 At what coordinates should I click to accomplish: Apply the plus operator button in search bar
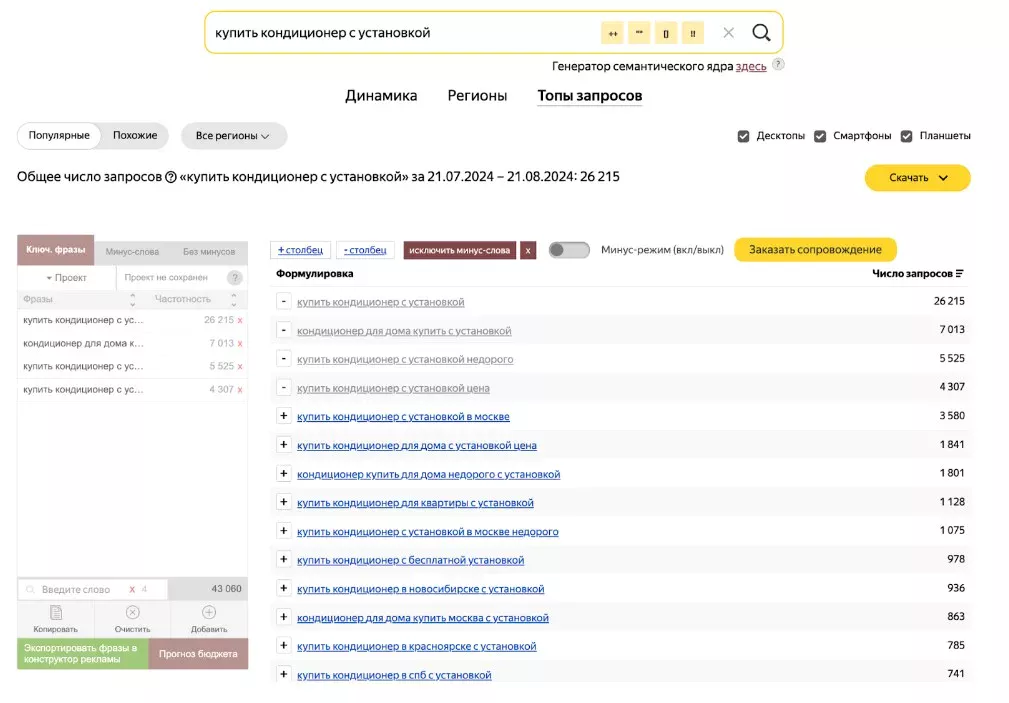[613, 33]
